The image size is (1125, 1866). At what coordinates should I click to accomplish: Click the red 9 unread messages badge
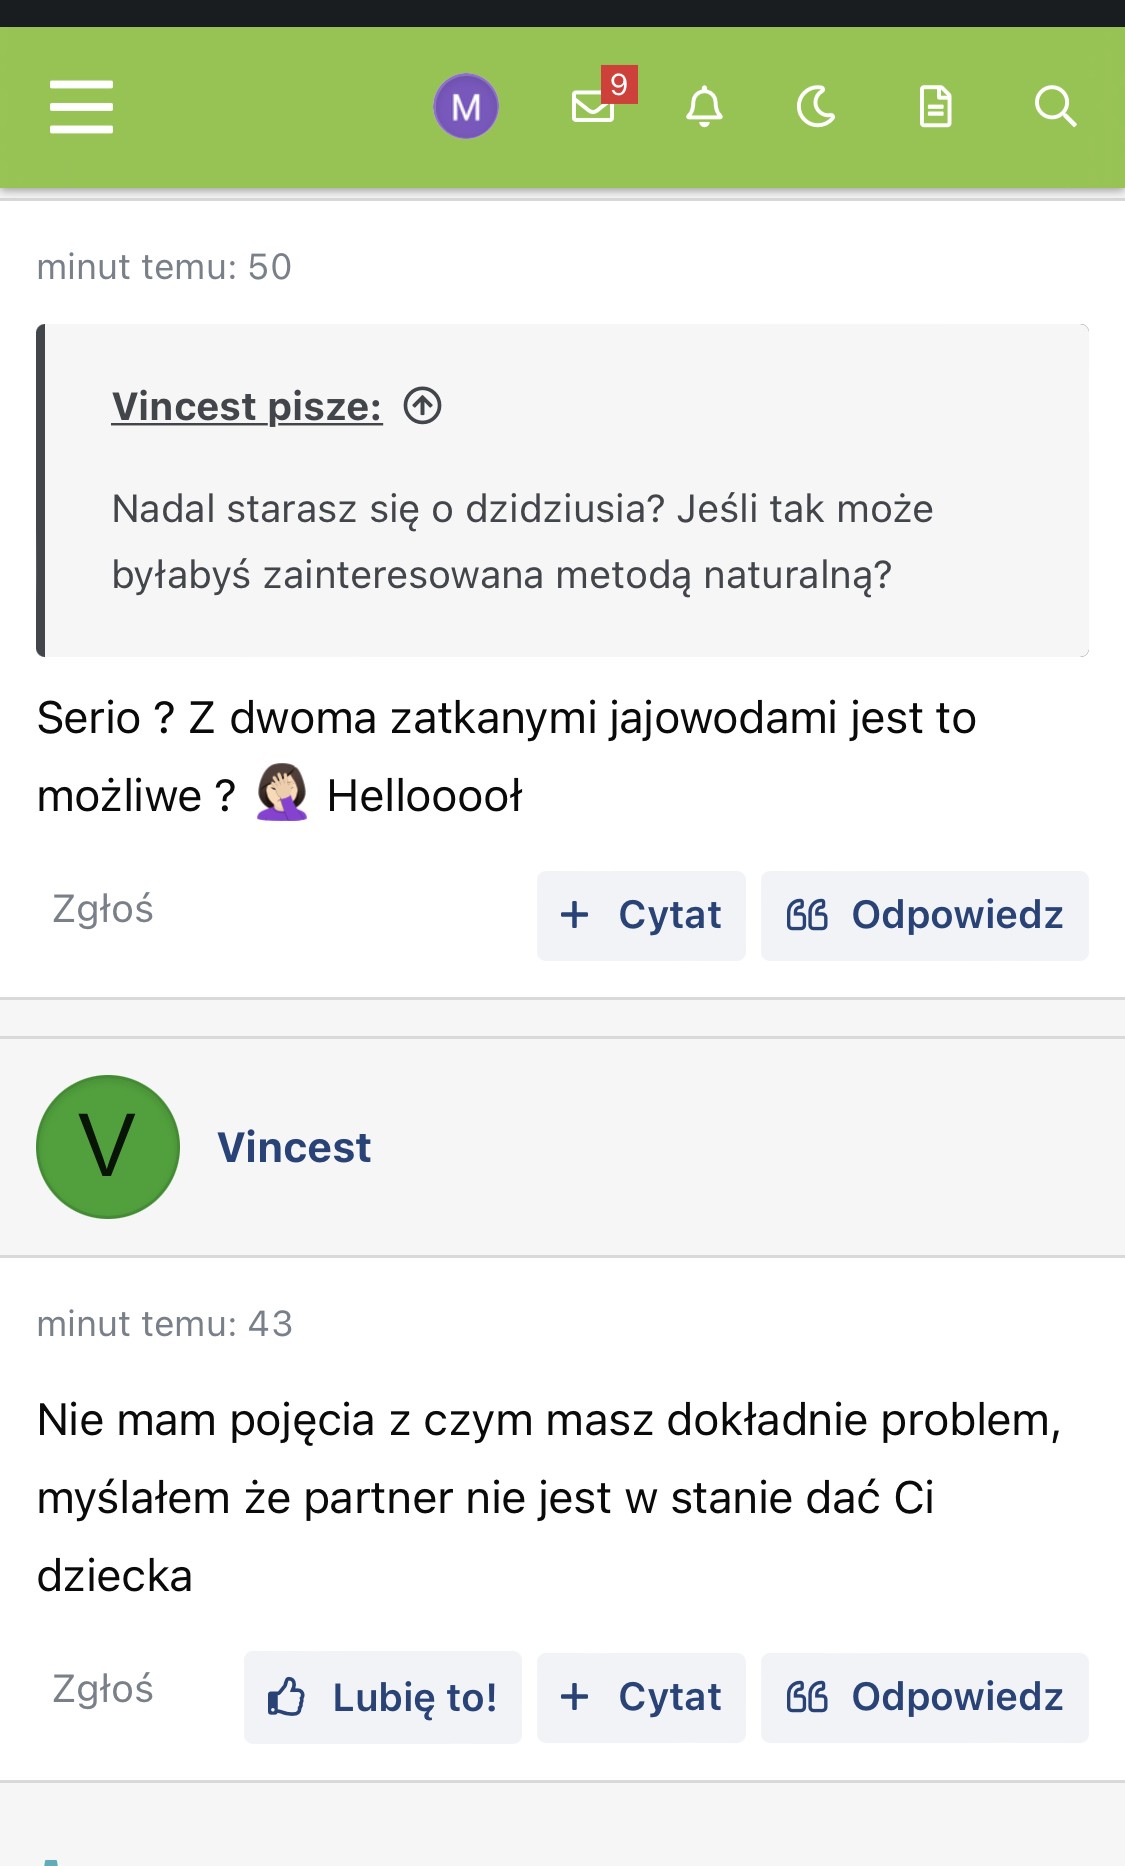tap(619, 85)
